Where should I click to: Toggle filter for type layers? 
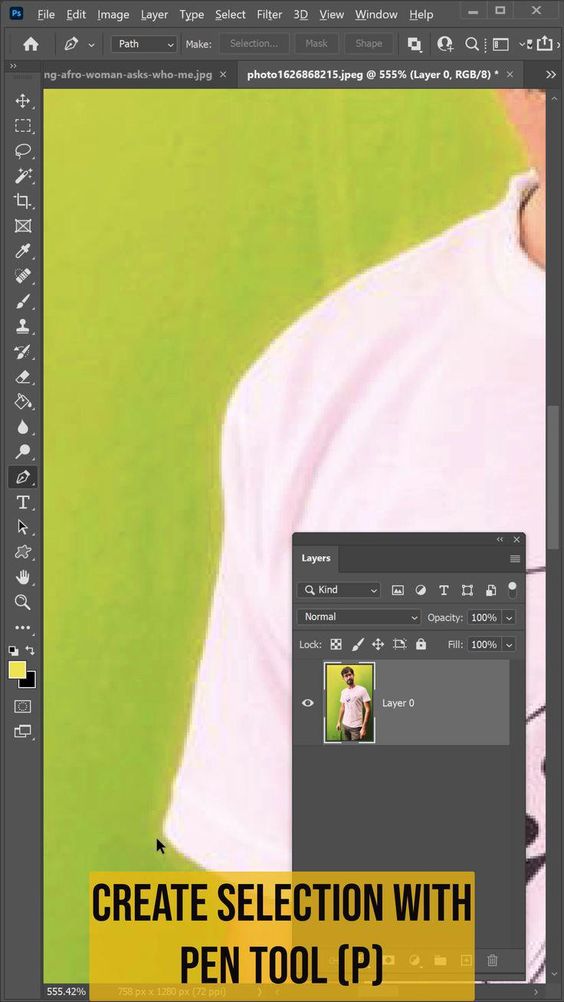[x=444, y=590]
